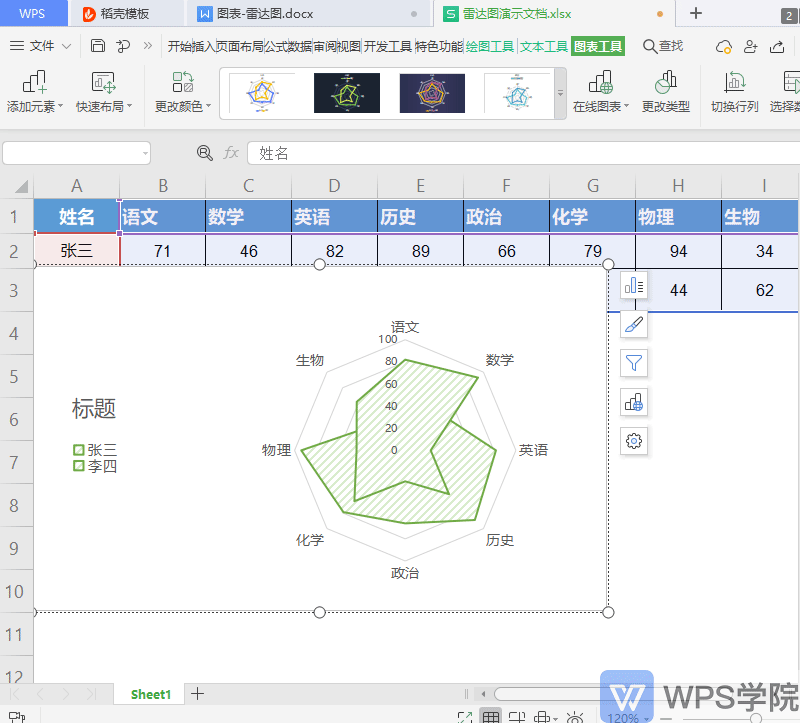800x723 pixels.
Task: Choose the purple radar chart style
Action: coord(432,93)
